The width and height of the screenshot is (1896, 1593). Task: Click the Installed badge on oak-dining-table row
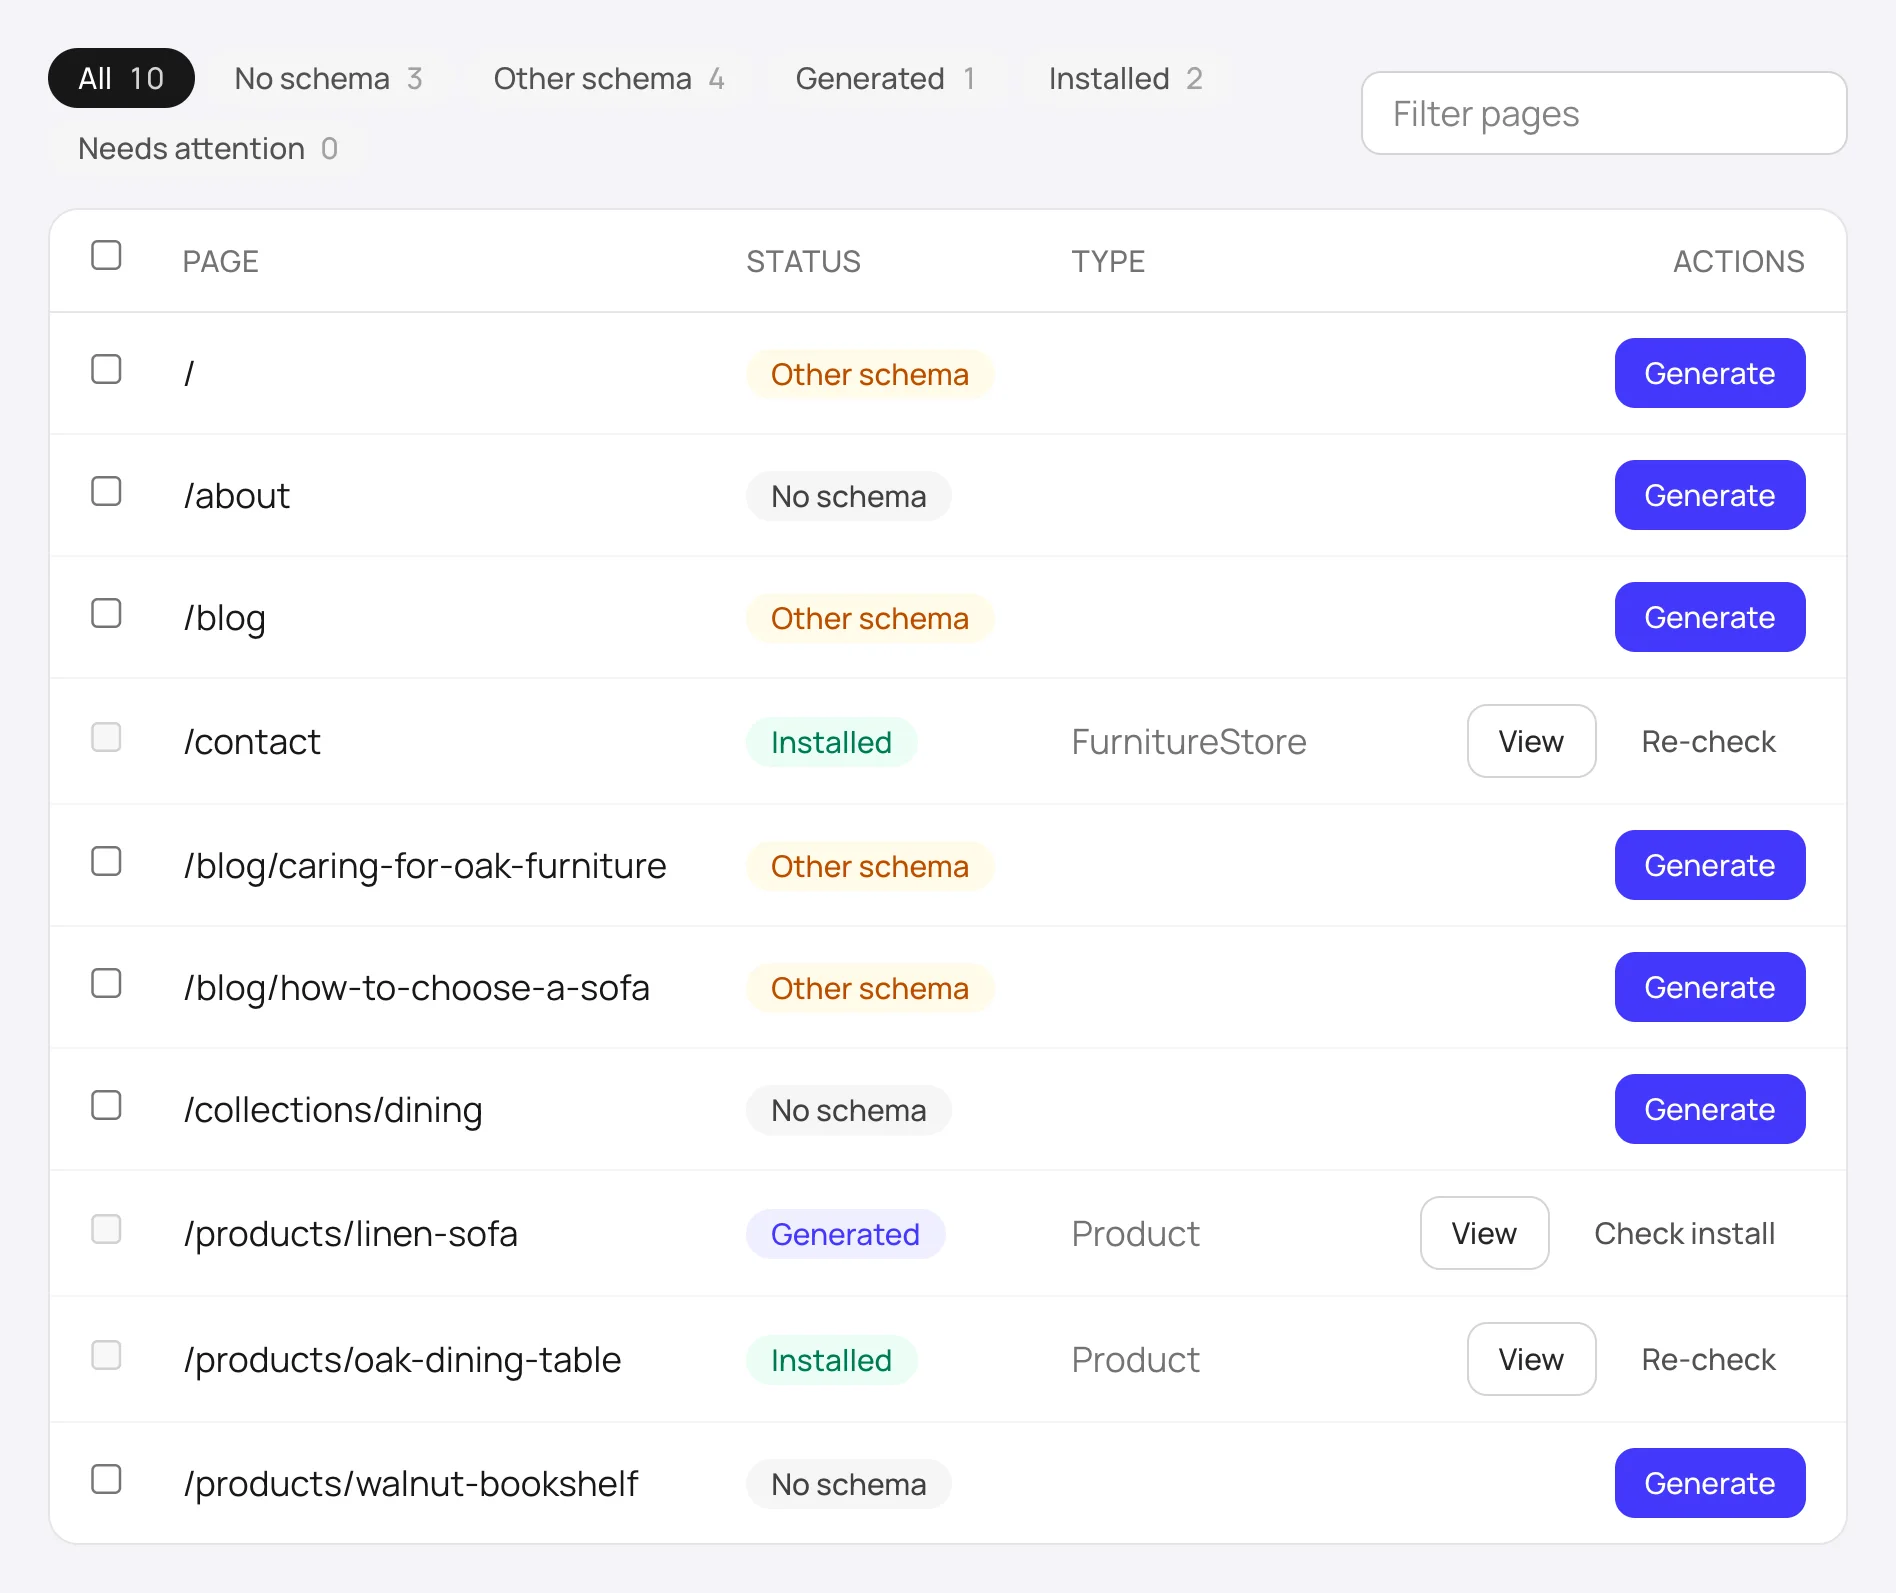point(831,1360)
